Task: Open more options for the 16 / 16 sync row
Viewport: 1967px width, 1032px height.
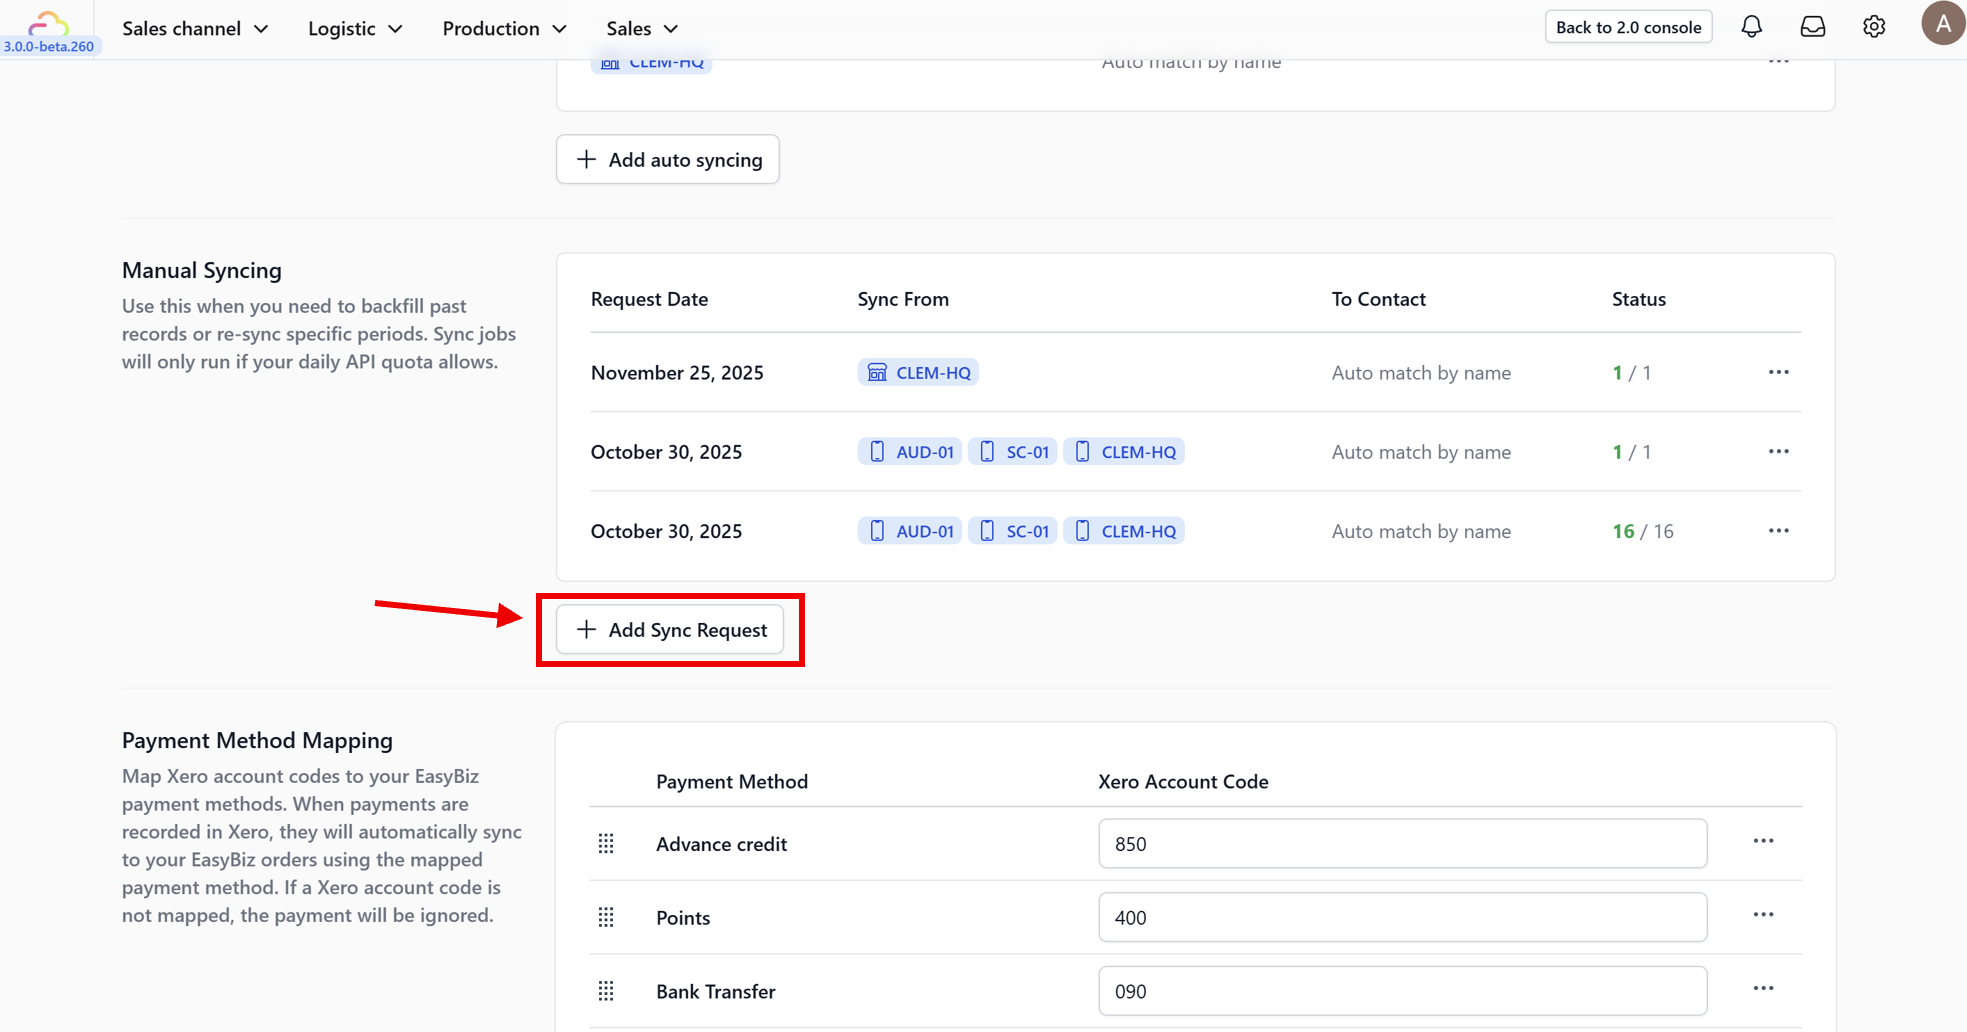Action: click(x=1778, y=530)
